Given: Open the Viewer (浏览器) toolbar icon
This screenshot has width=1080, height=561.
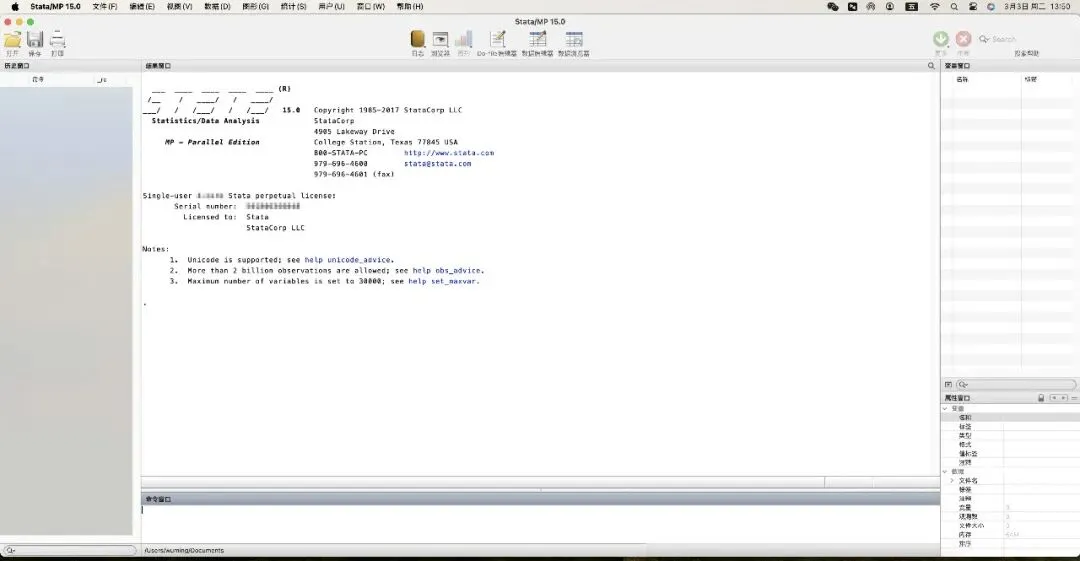Looking at the screenshot, I should [x=440, y=39].
